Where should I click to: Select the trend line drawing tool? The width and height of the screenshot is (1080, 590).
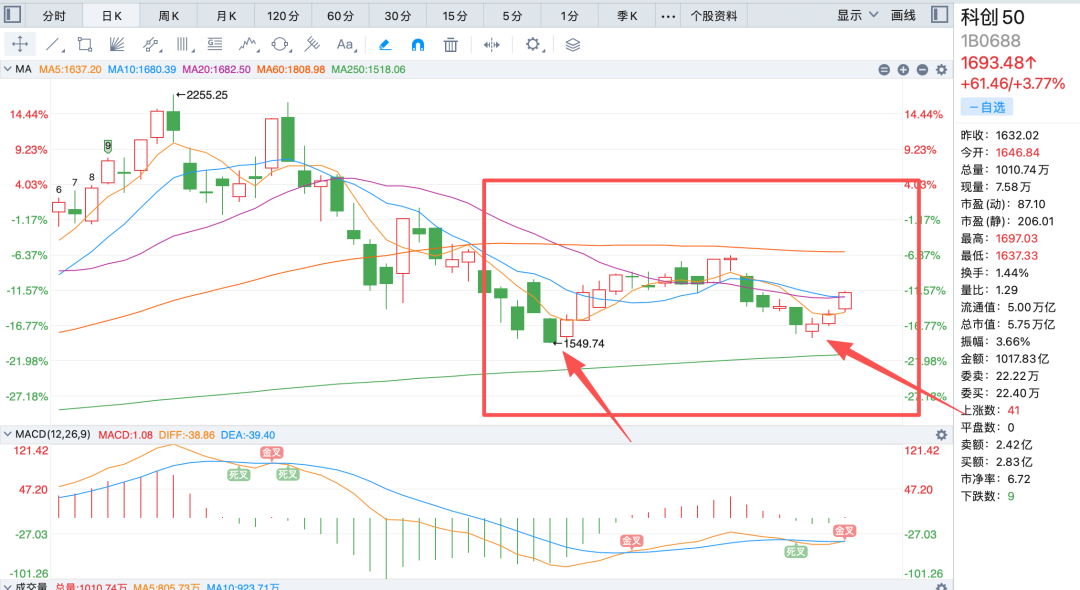[54, 45]
